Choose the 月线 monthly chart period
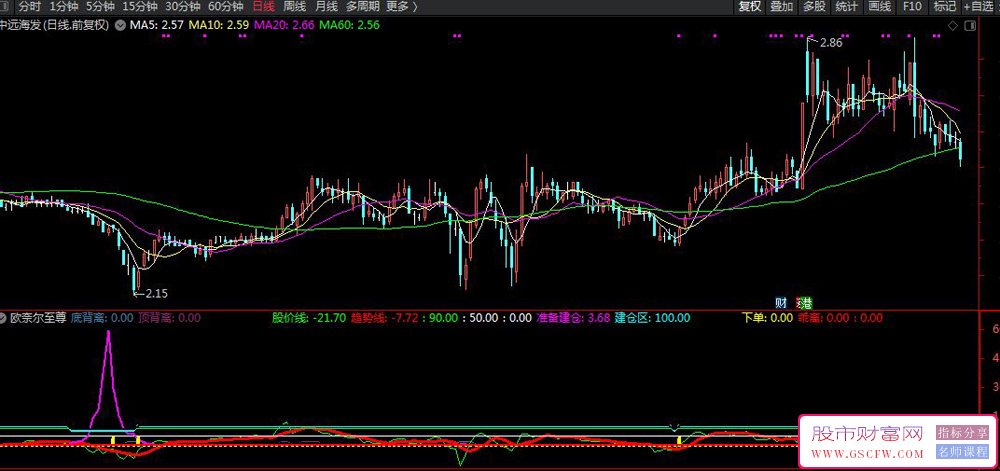The width and height of the screenshot is (1000, 471). (x=326, y=7)
